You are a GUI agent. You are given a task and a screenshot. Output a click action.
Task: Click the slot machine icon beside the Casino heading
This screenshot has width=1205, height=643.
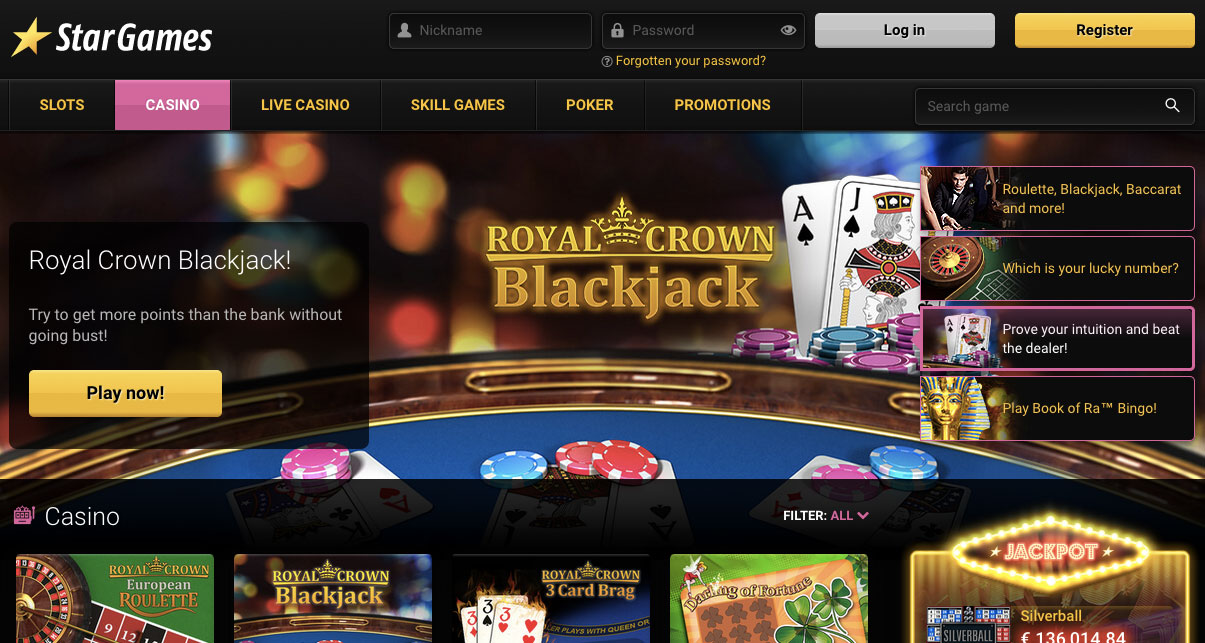coord(24,516)
